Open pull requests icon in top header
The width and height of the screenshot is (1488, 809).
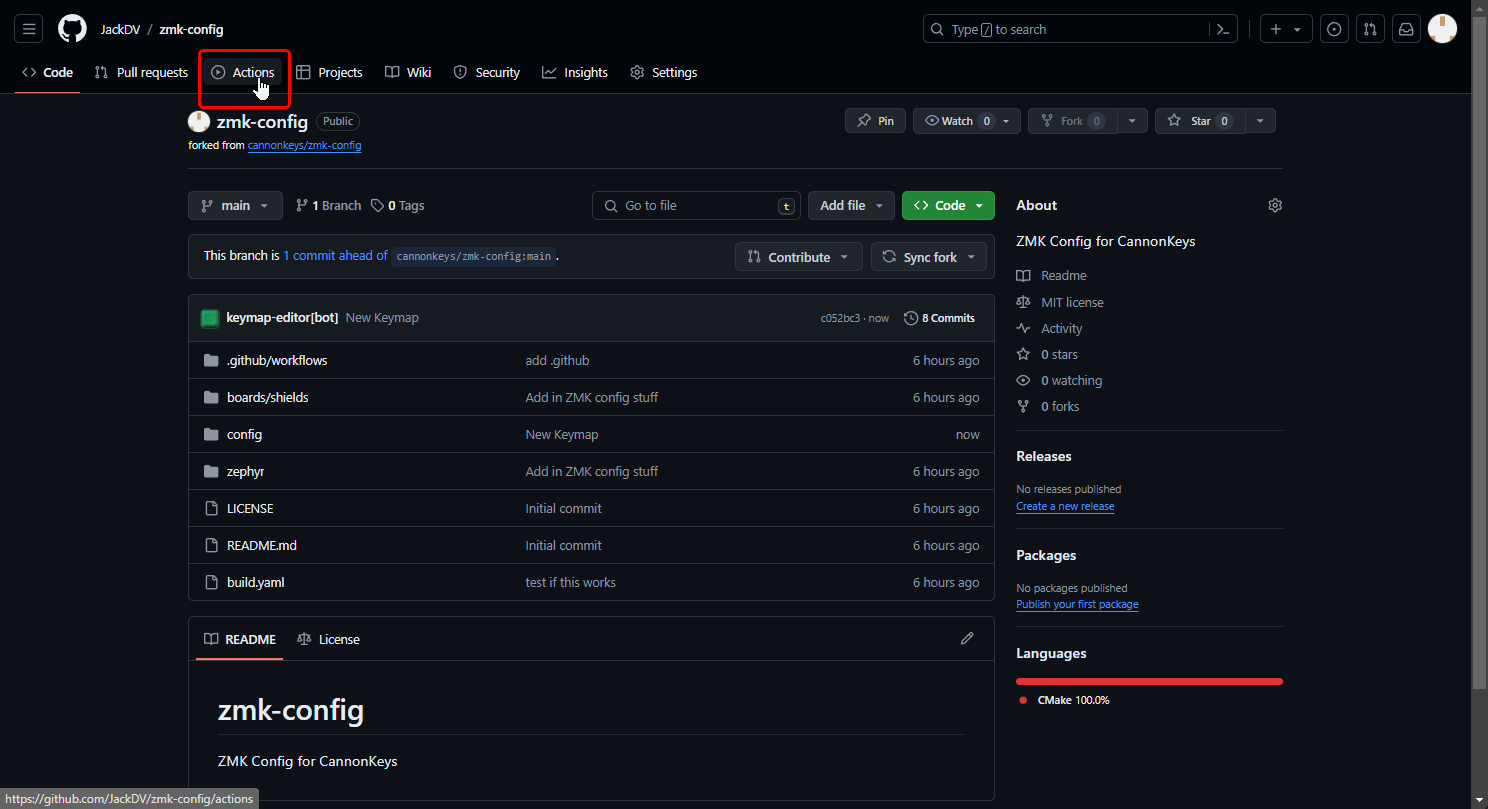1371,29
